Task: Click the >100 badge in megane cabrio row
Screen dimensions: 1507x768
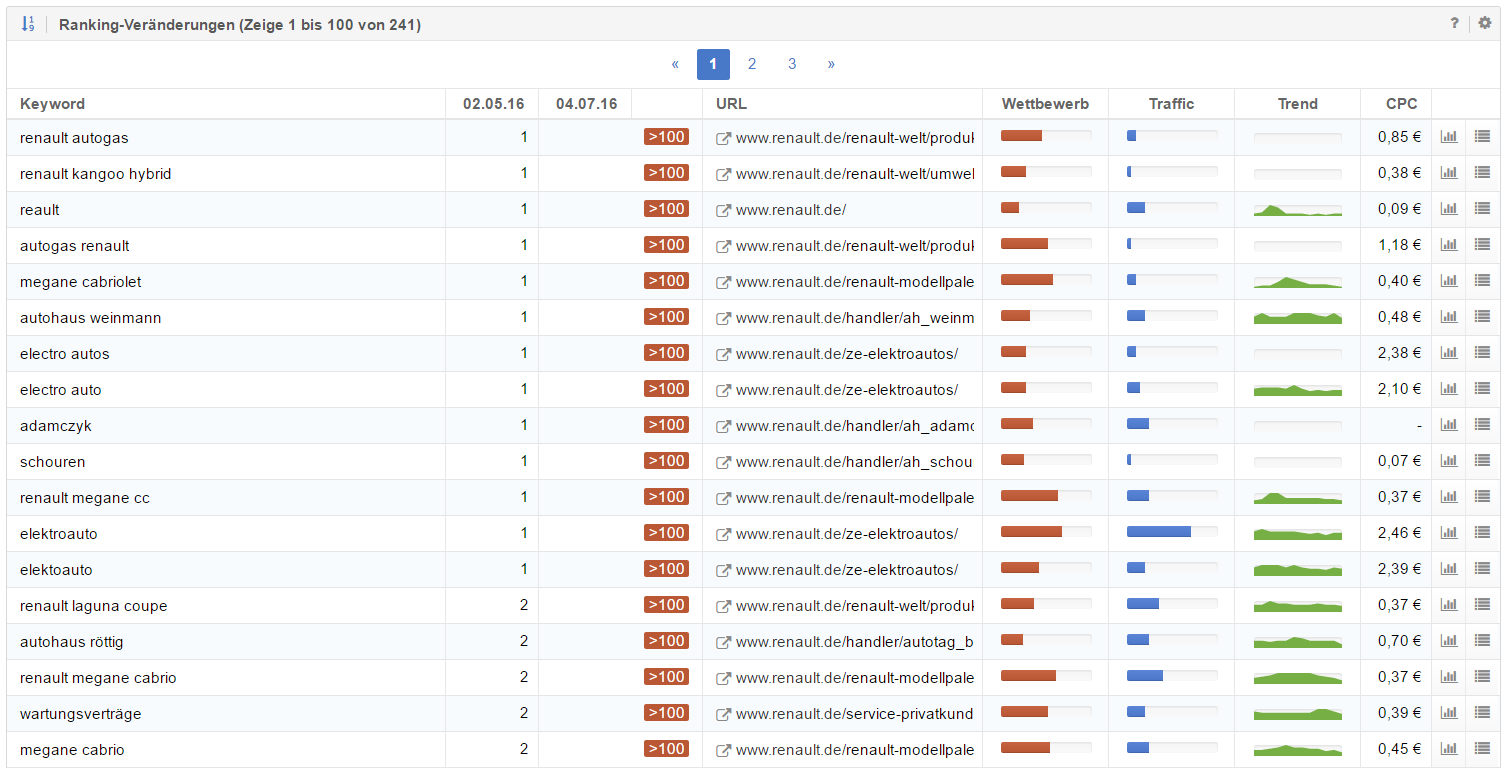Action: [666, 749]
